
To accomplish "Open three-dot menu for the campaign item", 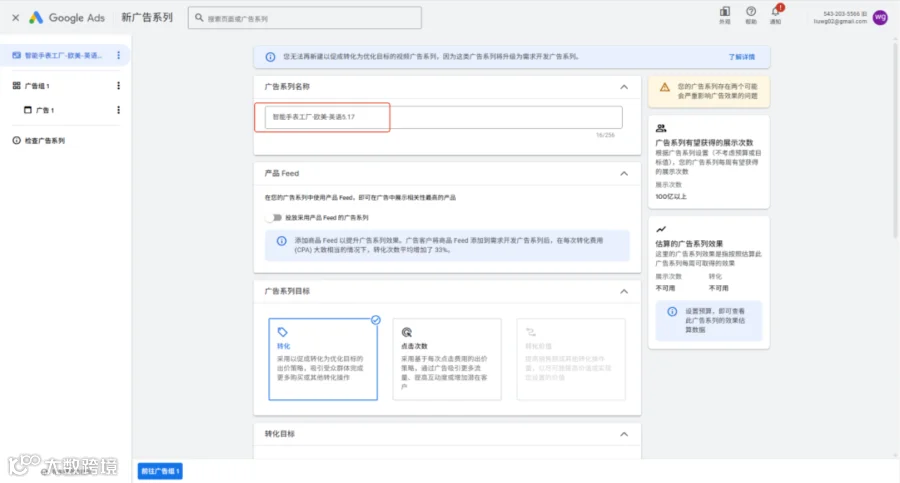I will point(118,55).
